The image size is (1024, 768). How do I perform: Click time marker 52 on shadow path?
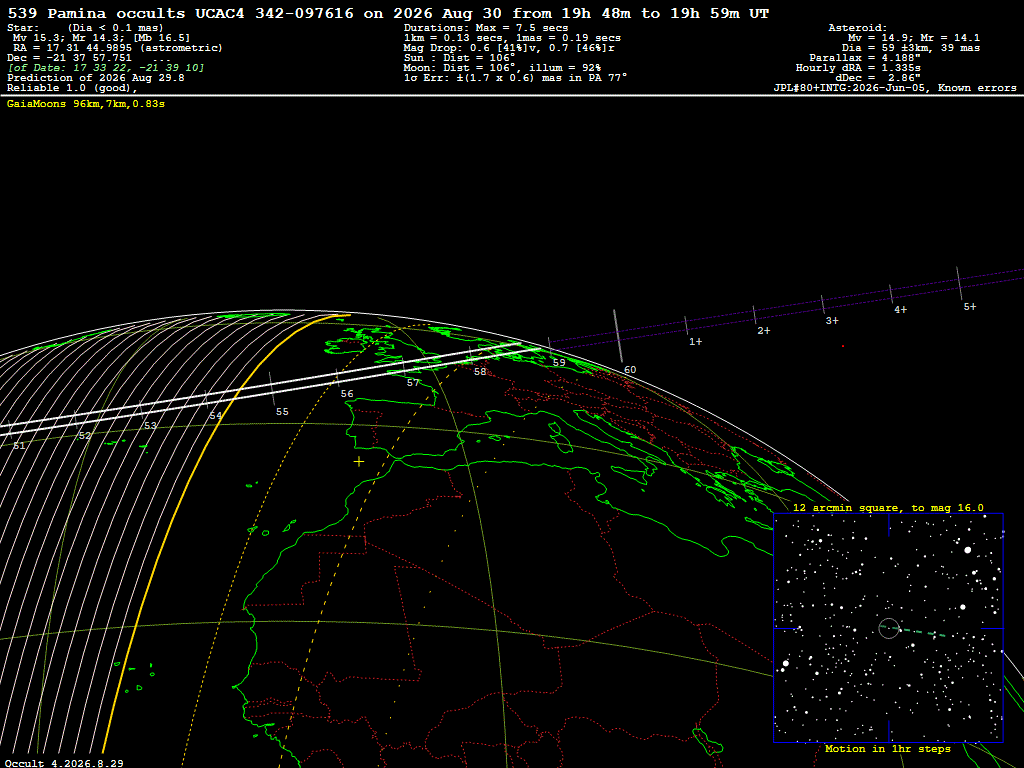click(85, 436)
